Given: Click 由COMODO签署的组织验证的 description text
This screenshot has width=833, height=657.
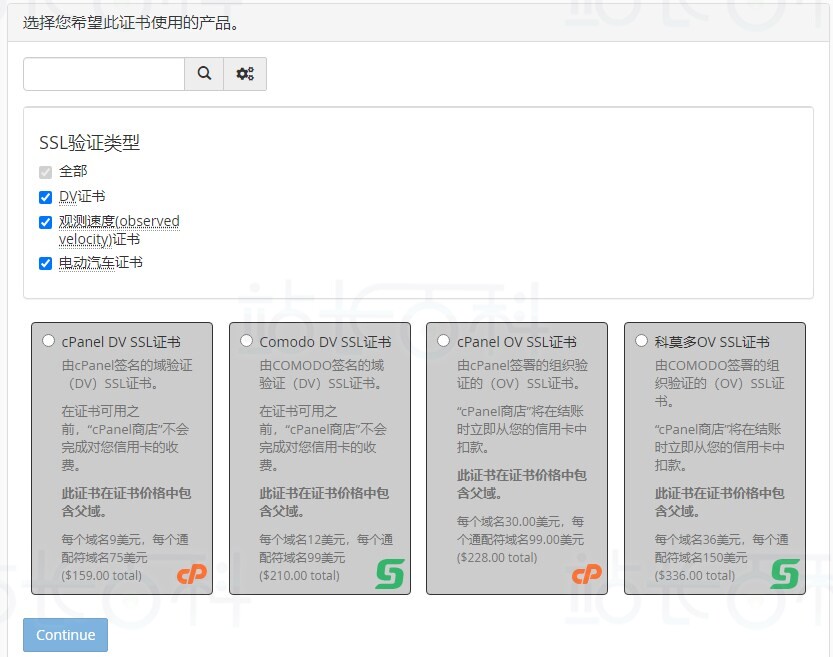Looking at the screenshot, I should coord(719,383).
